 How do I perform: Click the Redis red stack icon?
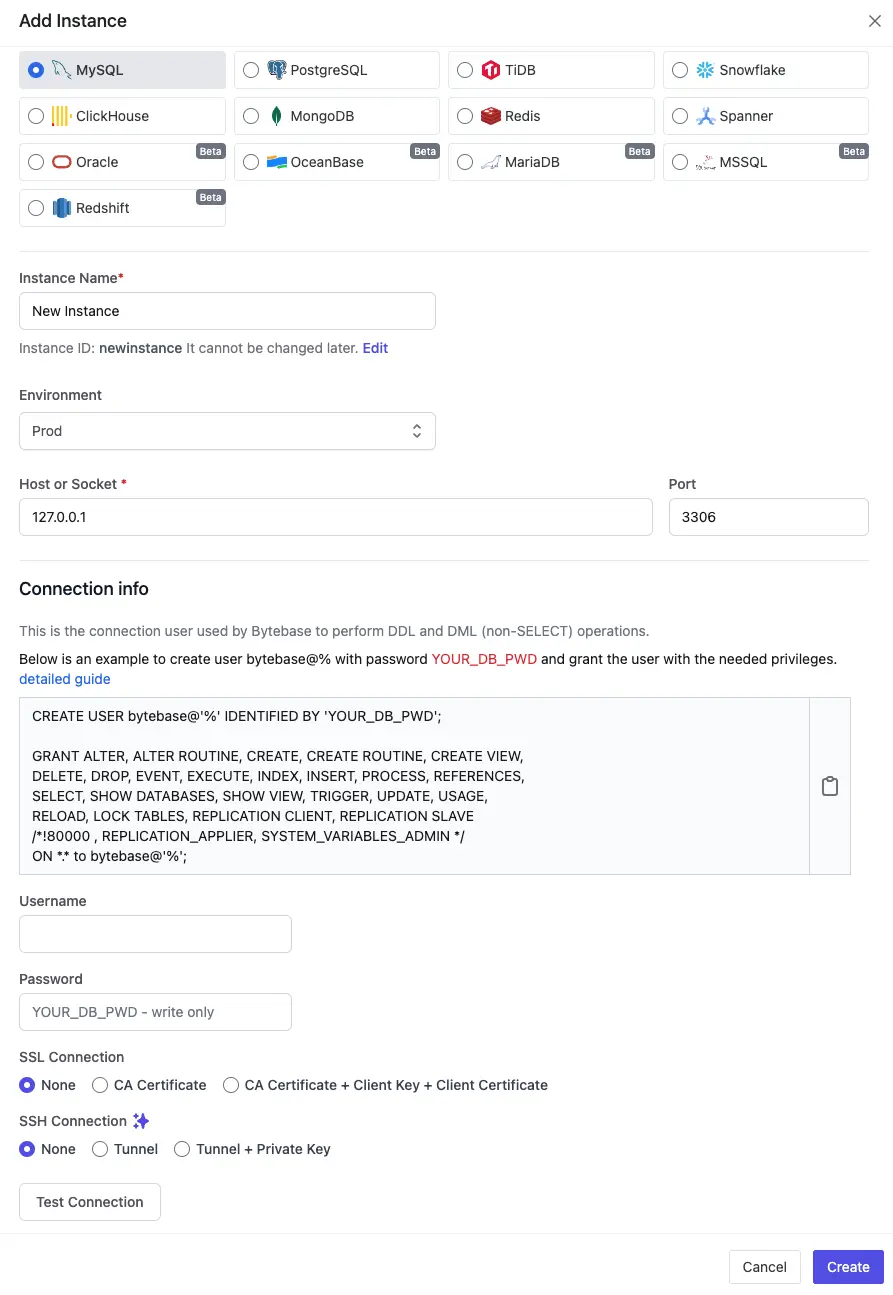(491, 116)
